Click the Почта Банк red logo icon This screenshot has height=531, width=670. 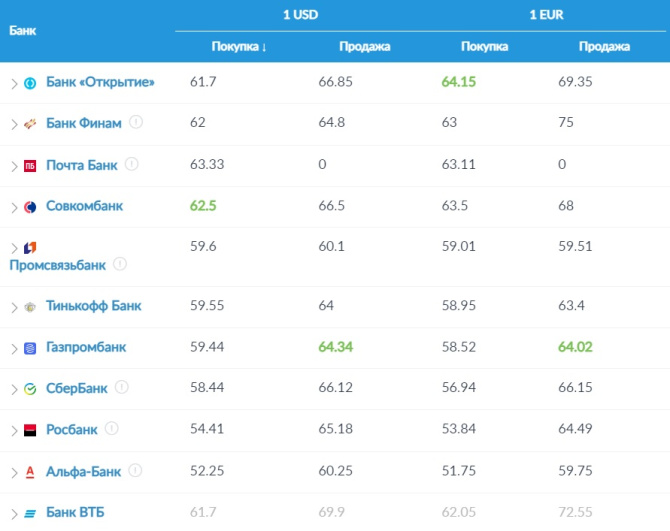click(x=30, y=165)
